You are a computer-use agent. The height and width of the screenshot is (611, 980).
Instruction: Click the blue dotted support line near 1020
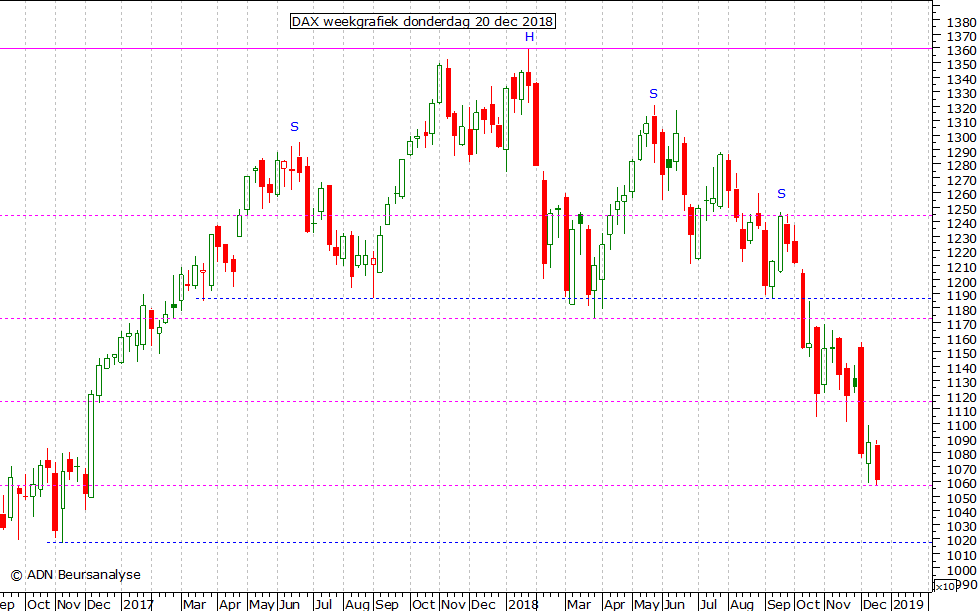point(489,542)
